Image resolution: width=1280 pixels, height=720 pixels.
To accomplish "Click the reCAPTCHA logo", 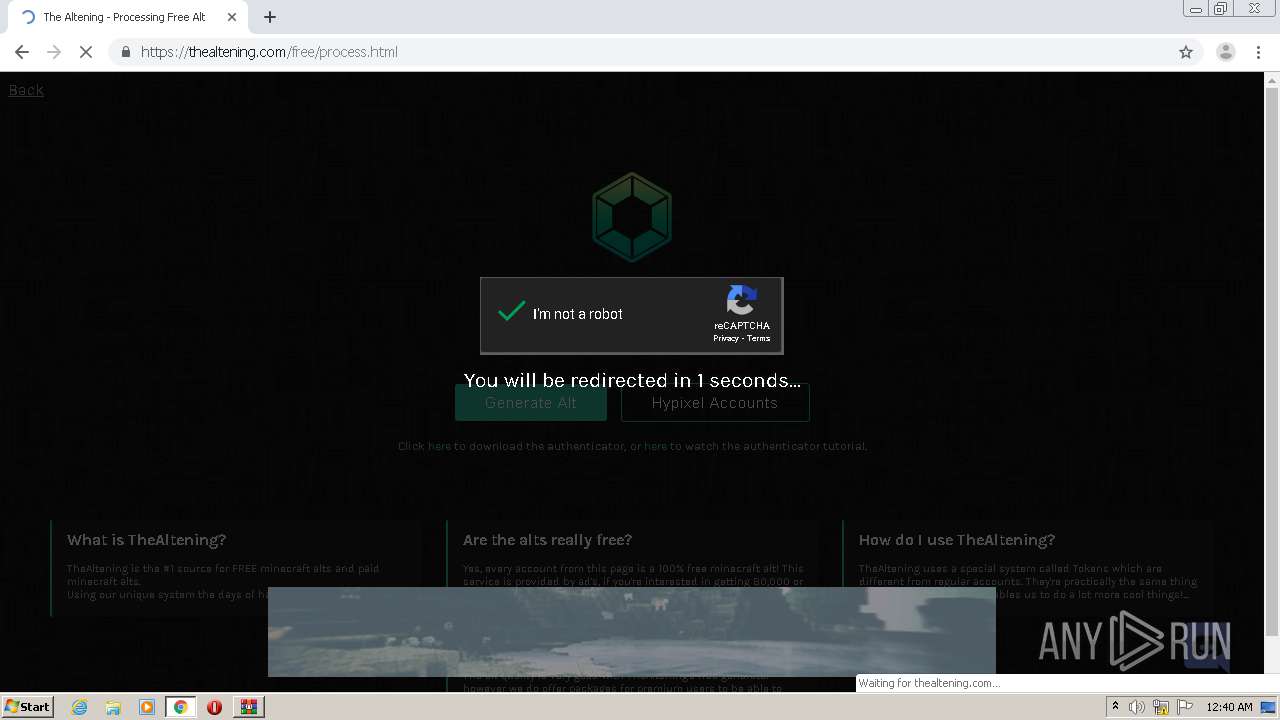I will pos(742,301).
